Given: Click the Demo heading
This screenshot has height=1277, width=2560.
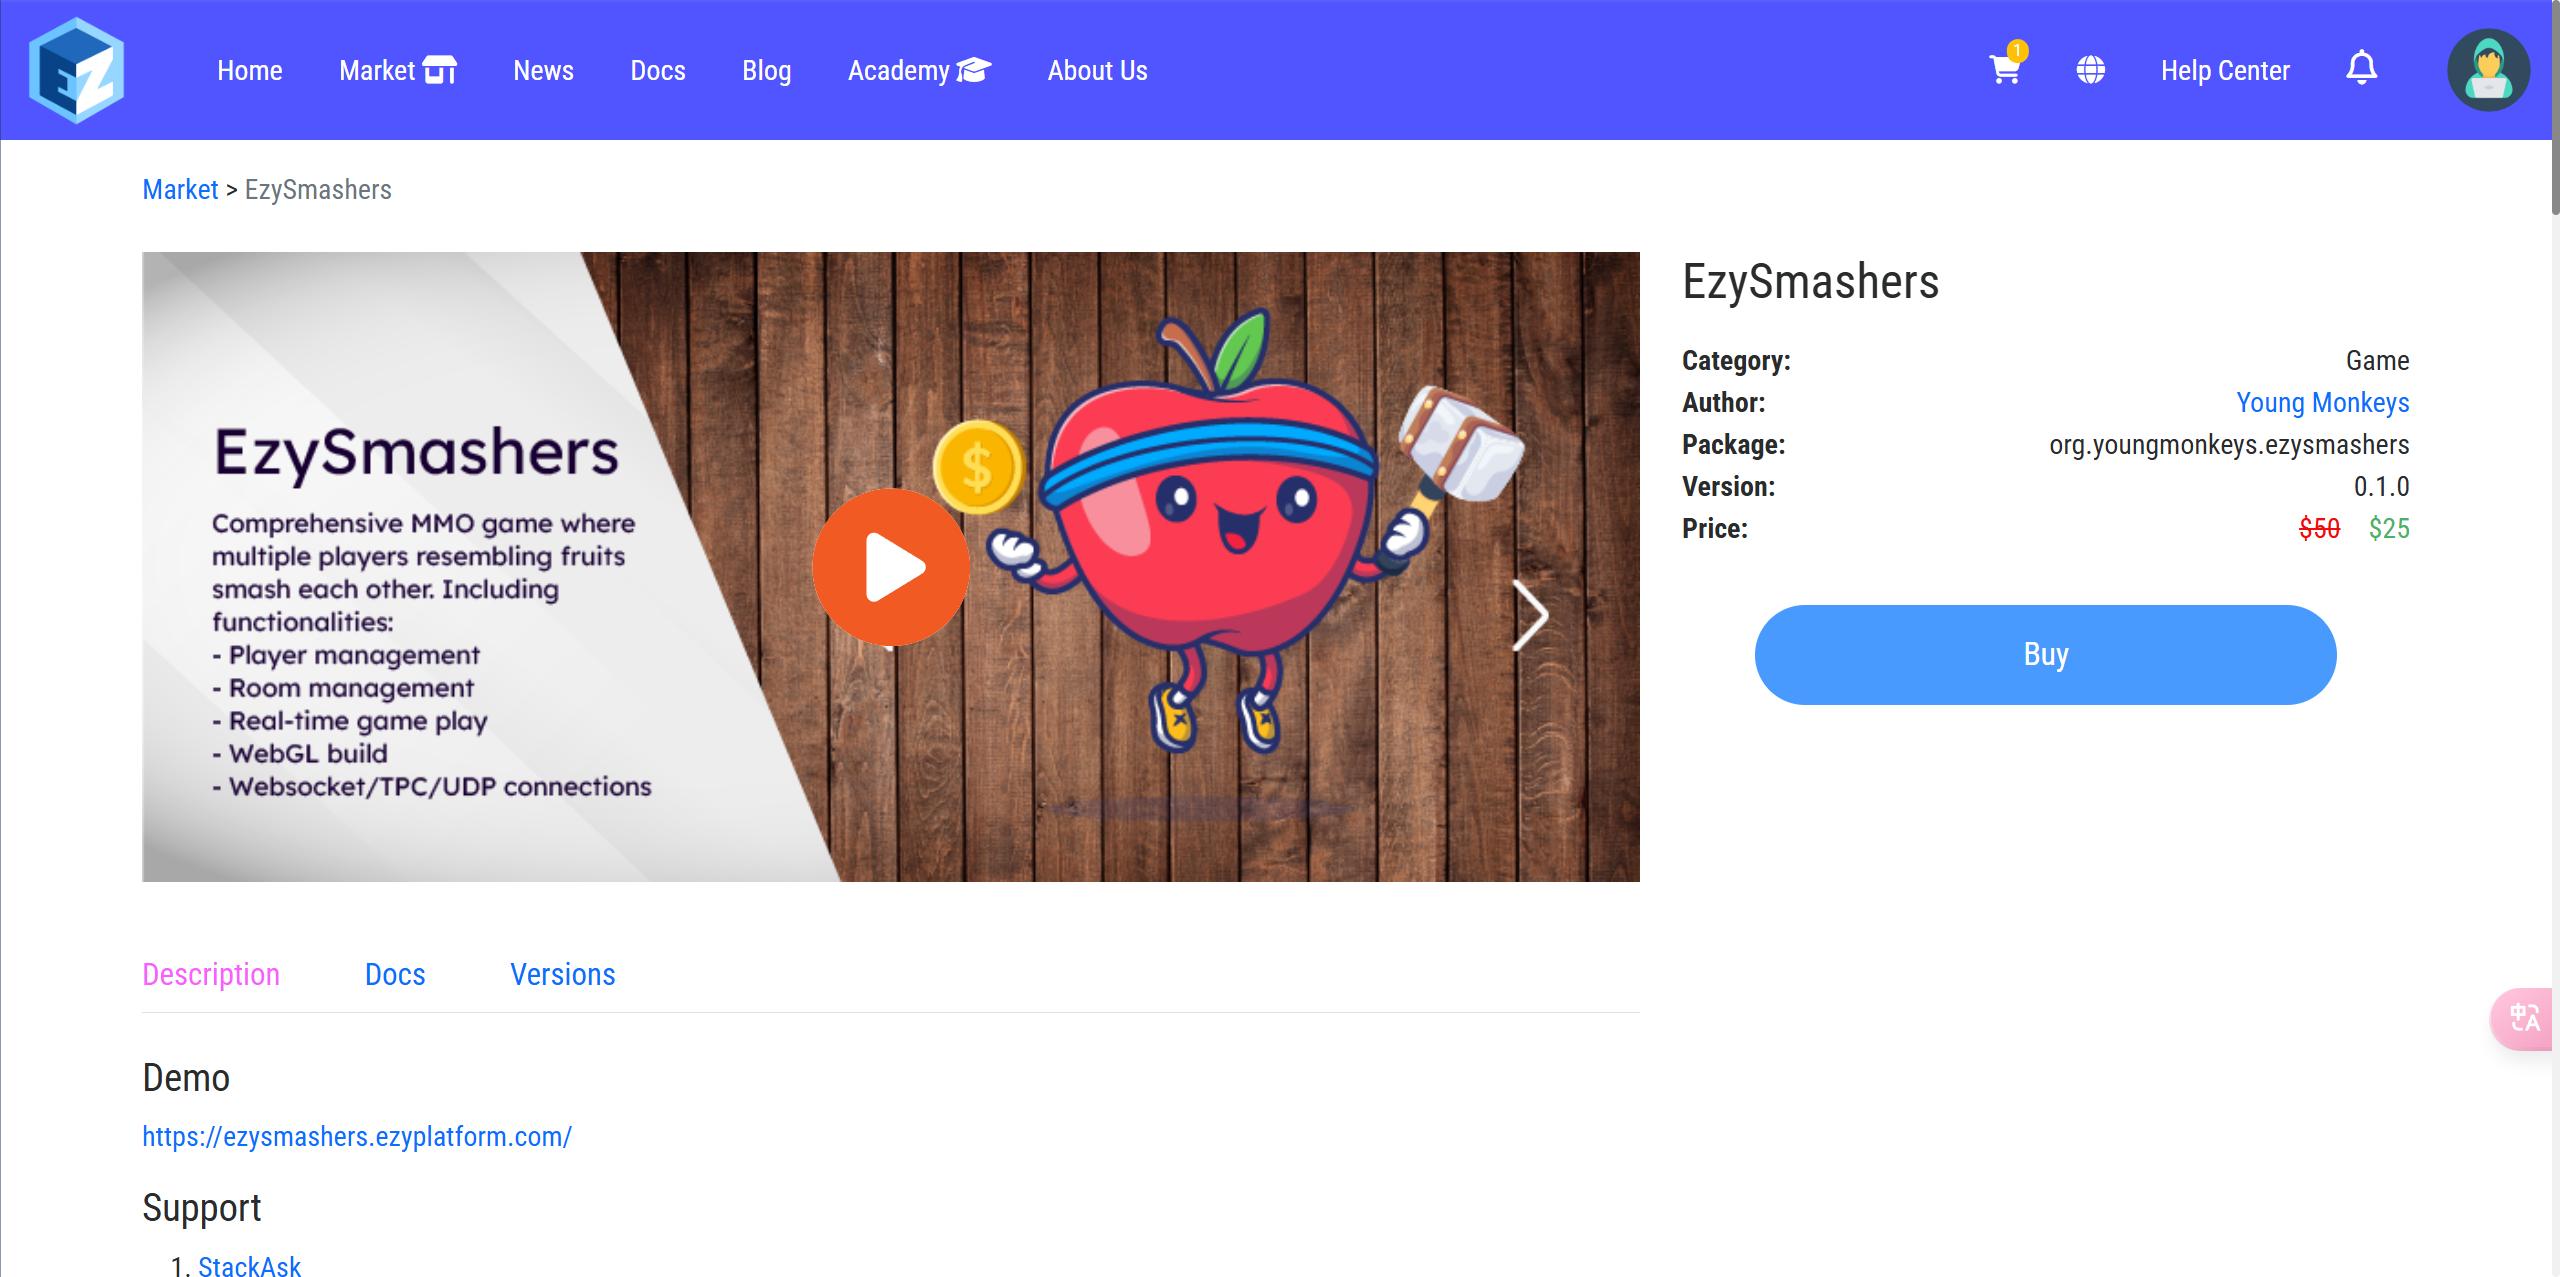Looking at the screenshot, I should pyautogui.click(x=186, y=1079).
